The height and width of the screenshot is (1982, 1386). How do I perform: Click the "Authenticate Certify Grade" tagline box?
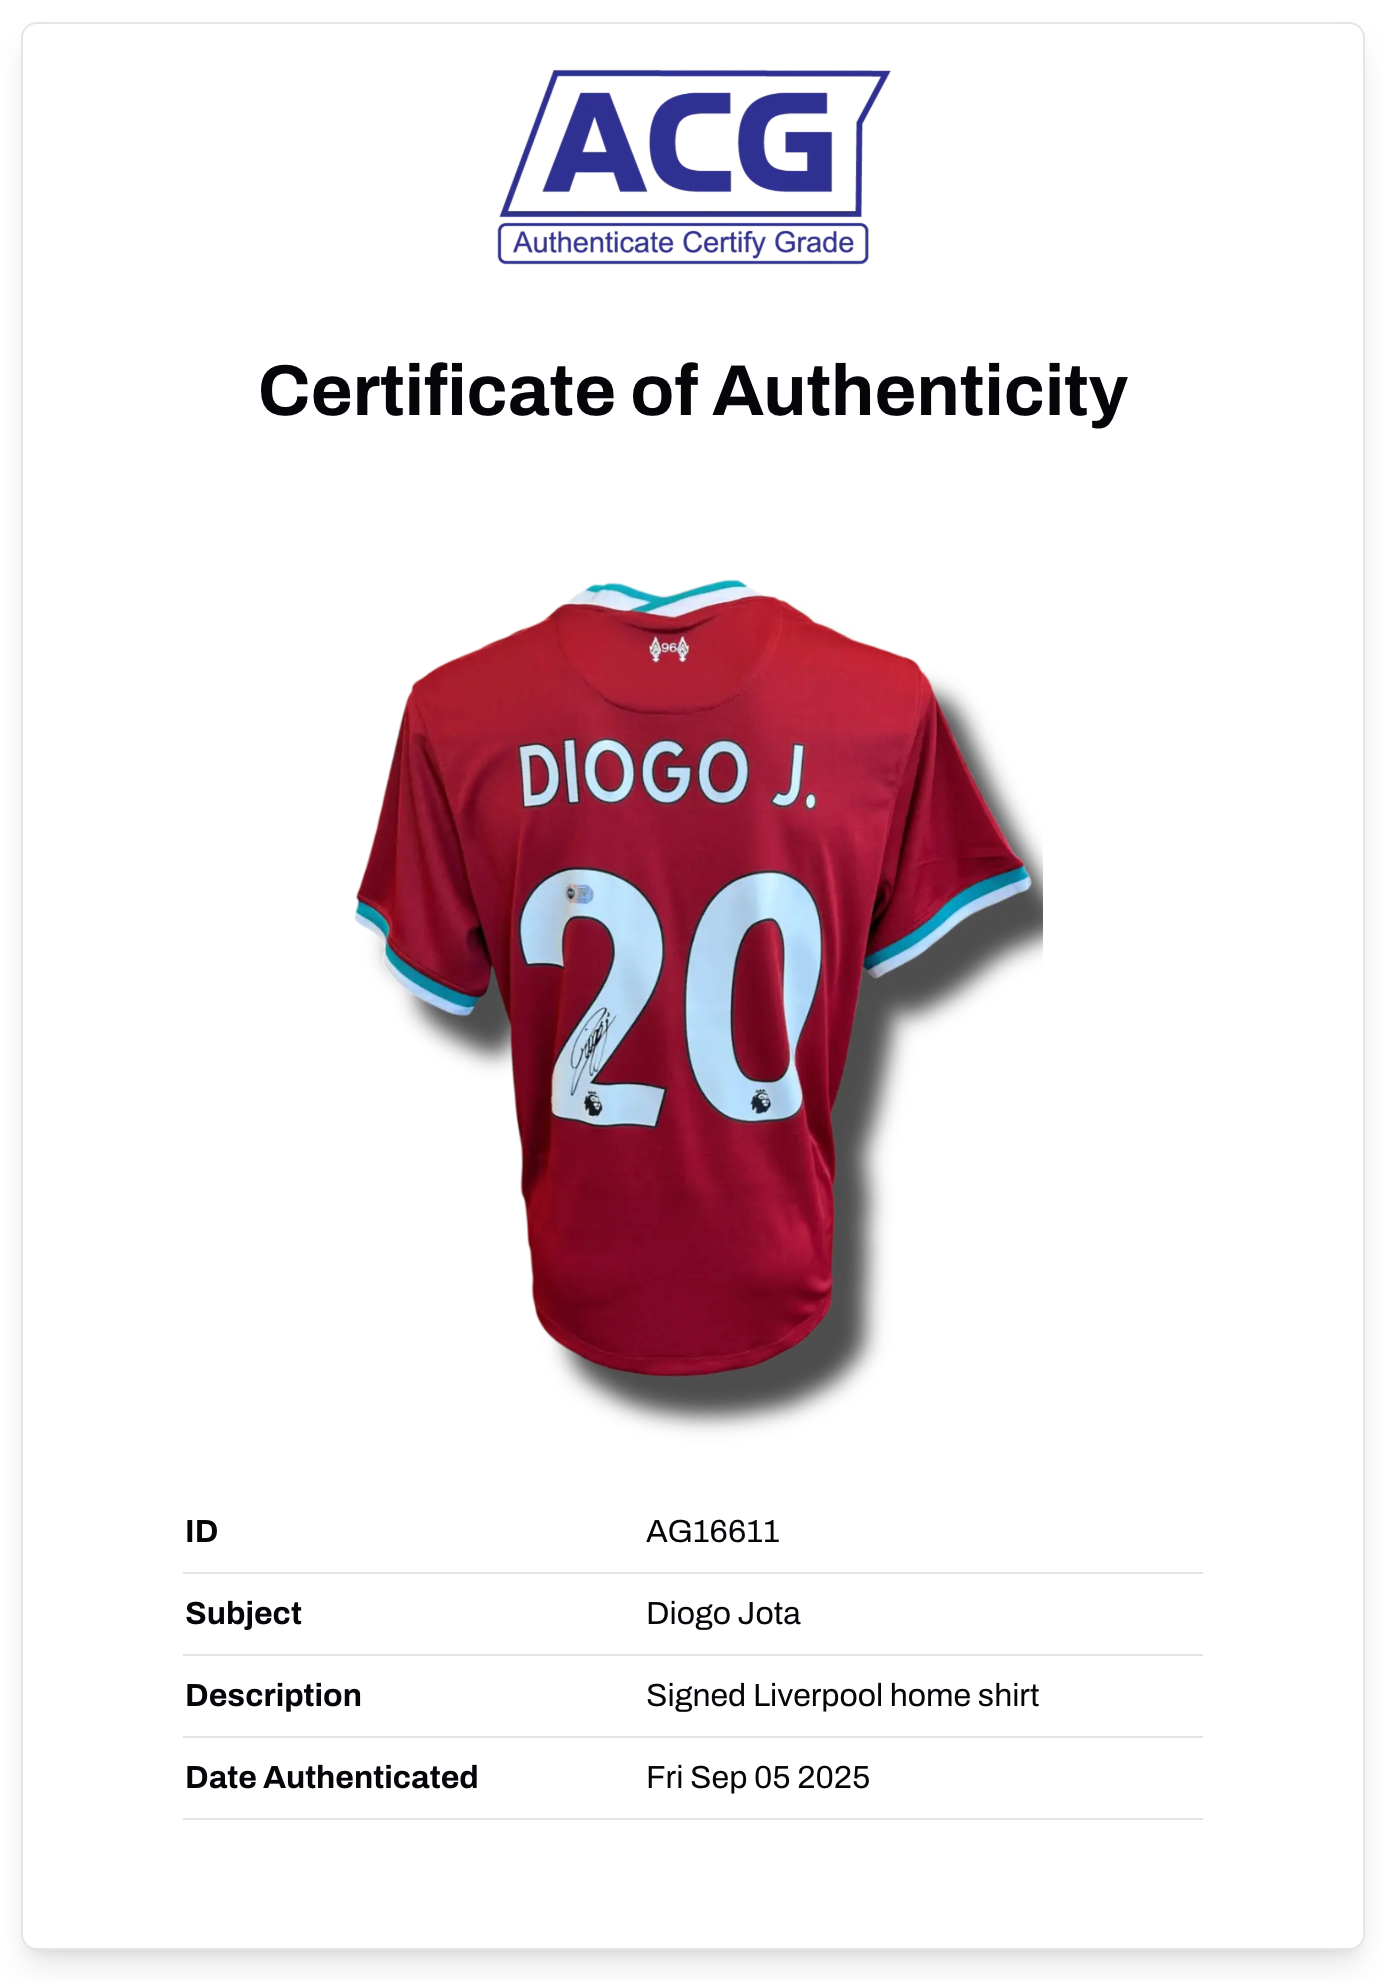click(683, 243)
